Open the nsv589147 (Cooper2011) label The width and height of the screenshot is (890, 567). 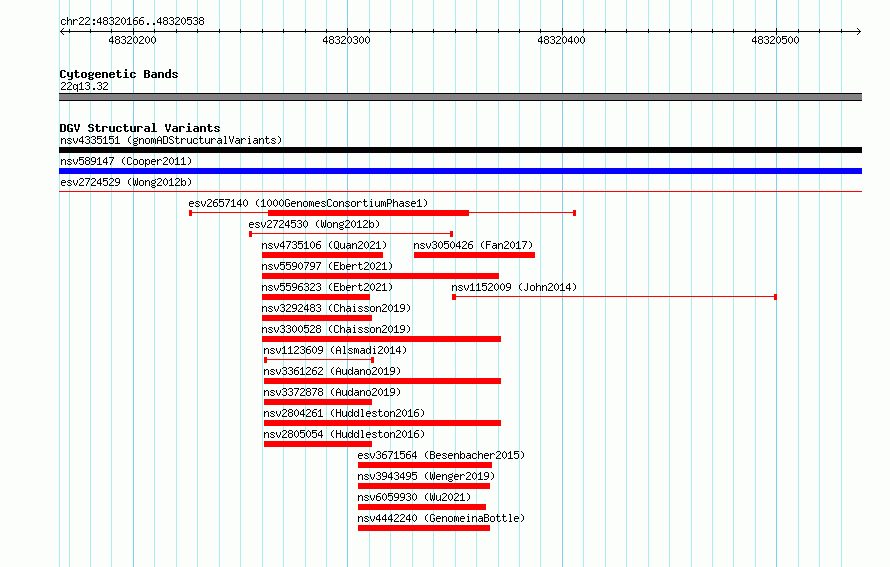click(x=126, y=161)
